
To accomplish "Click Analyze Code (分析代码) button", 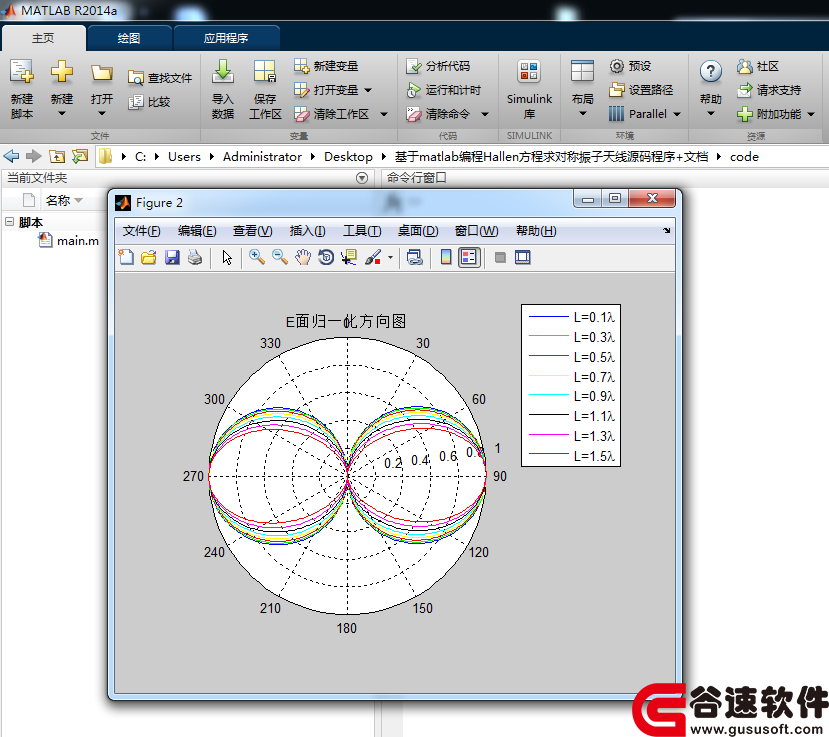I will (x=438, y=66).
